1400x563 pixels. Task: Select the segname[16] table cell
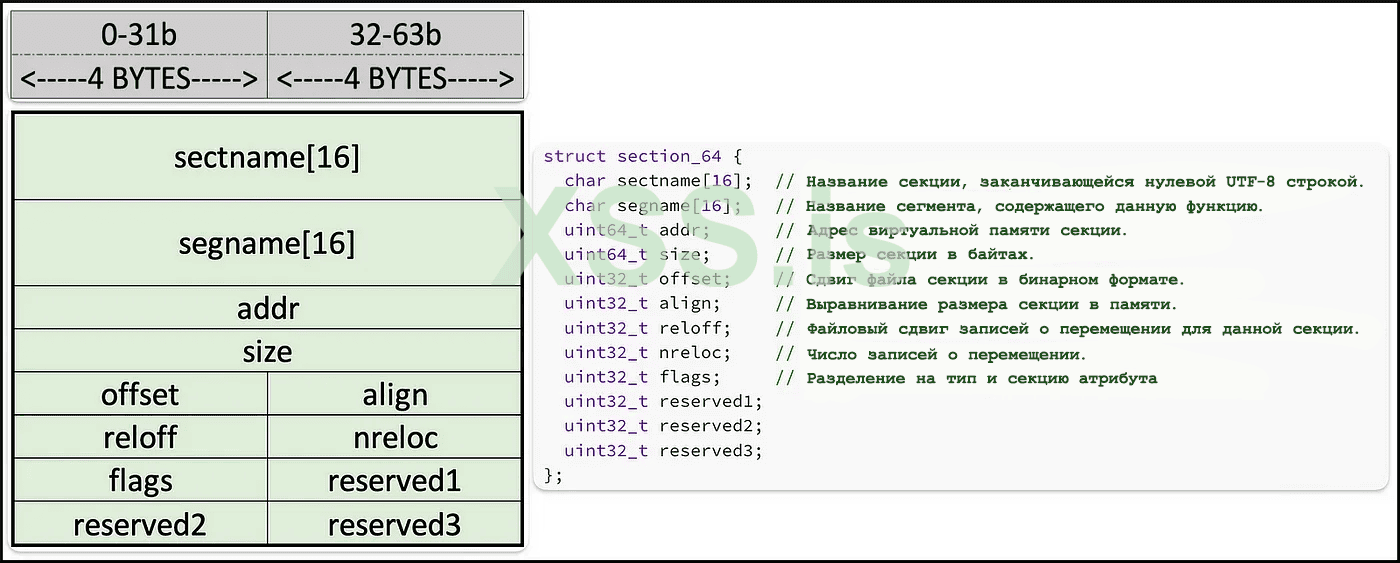267,243
